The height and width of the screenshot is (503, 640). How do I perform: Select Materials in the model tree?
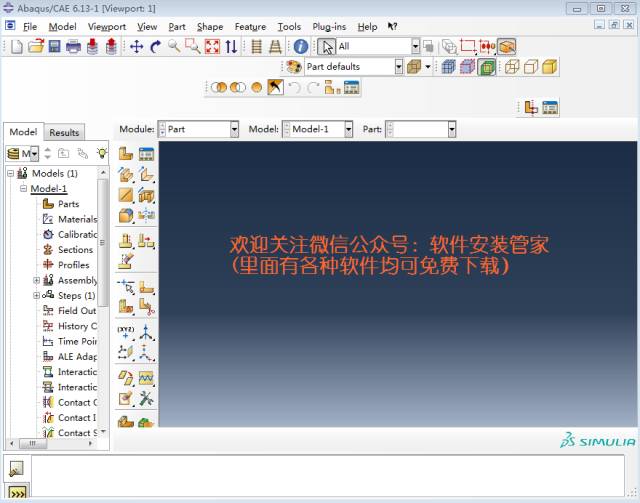(77, 219)
